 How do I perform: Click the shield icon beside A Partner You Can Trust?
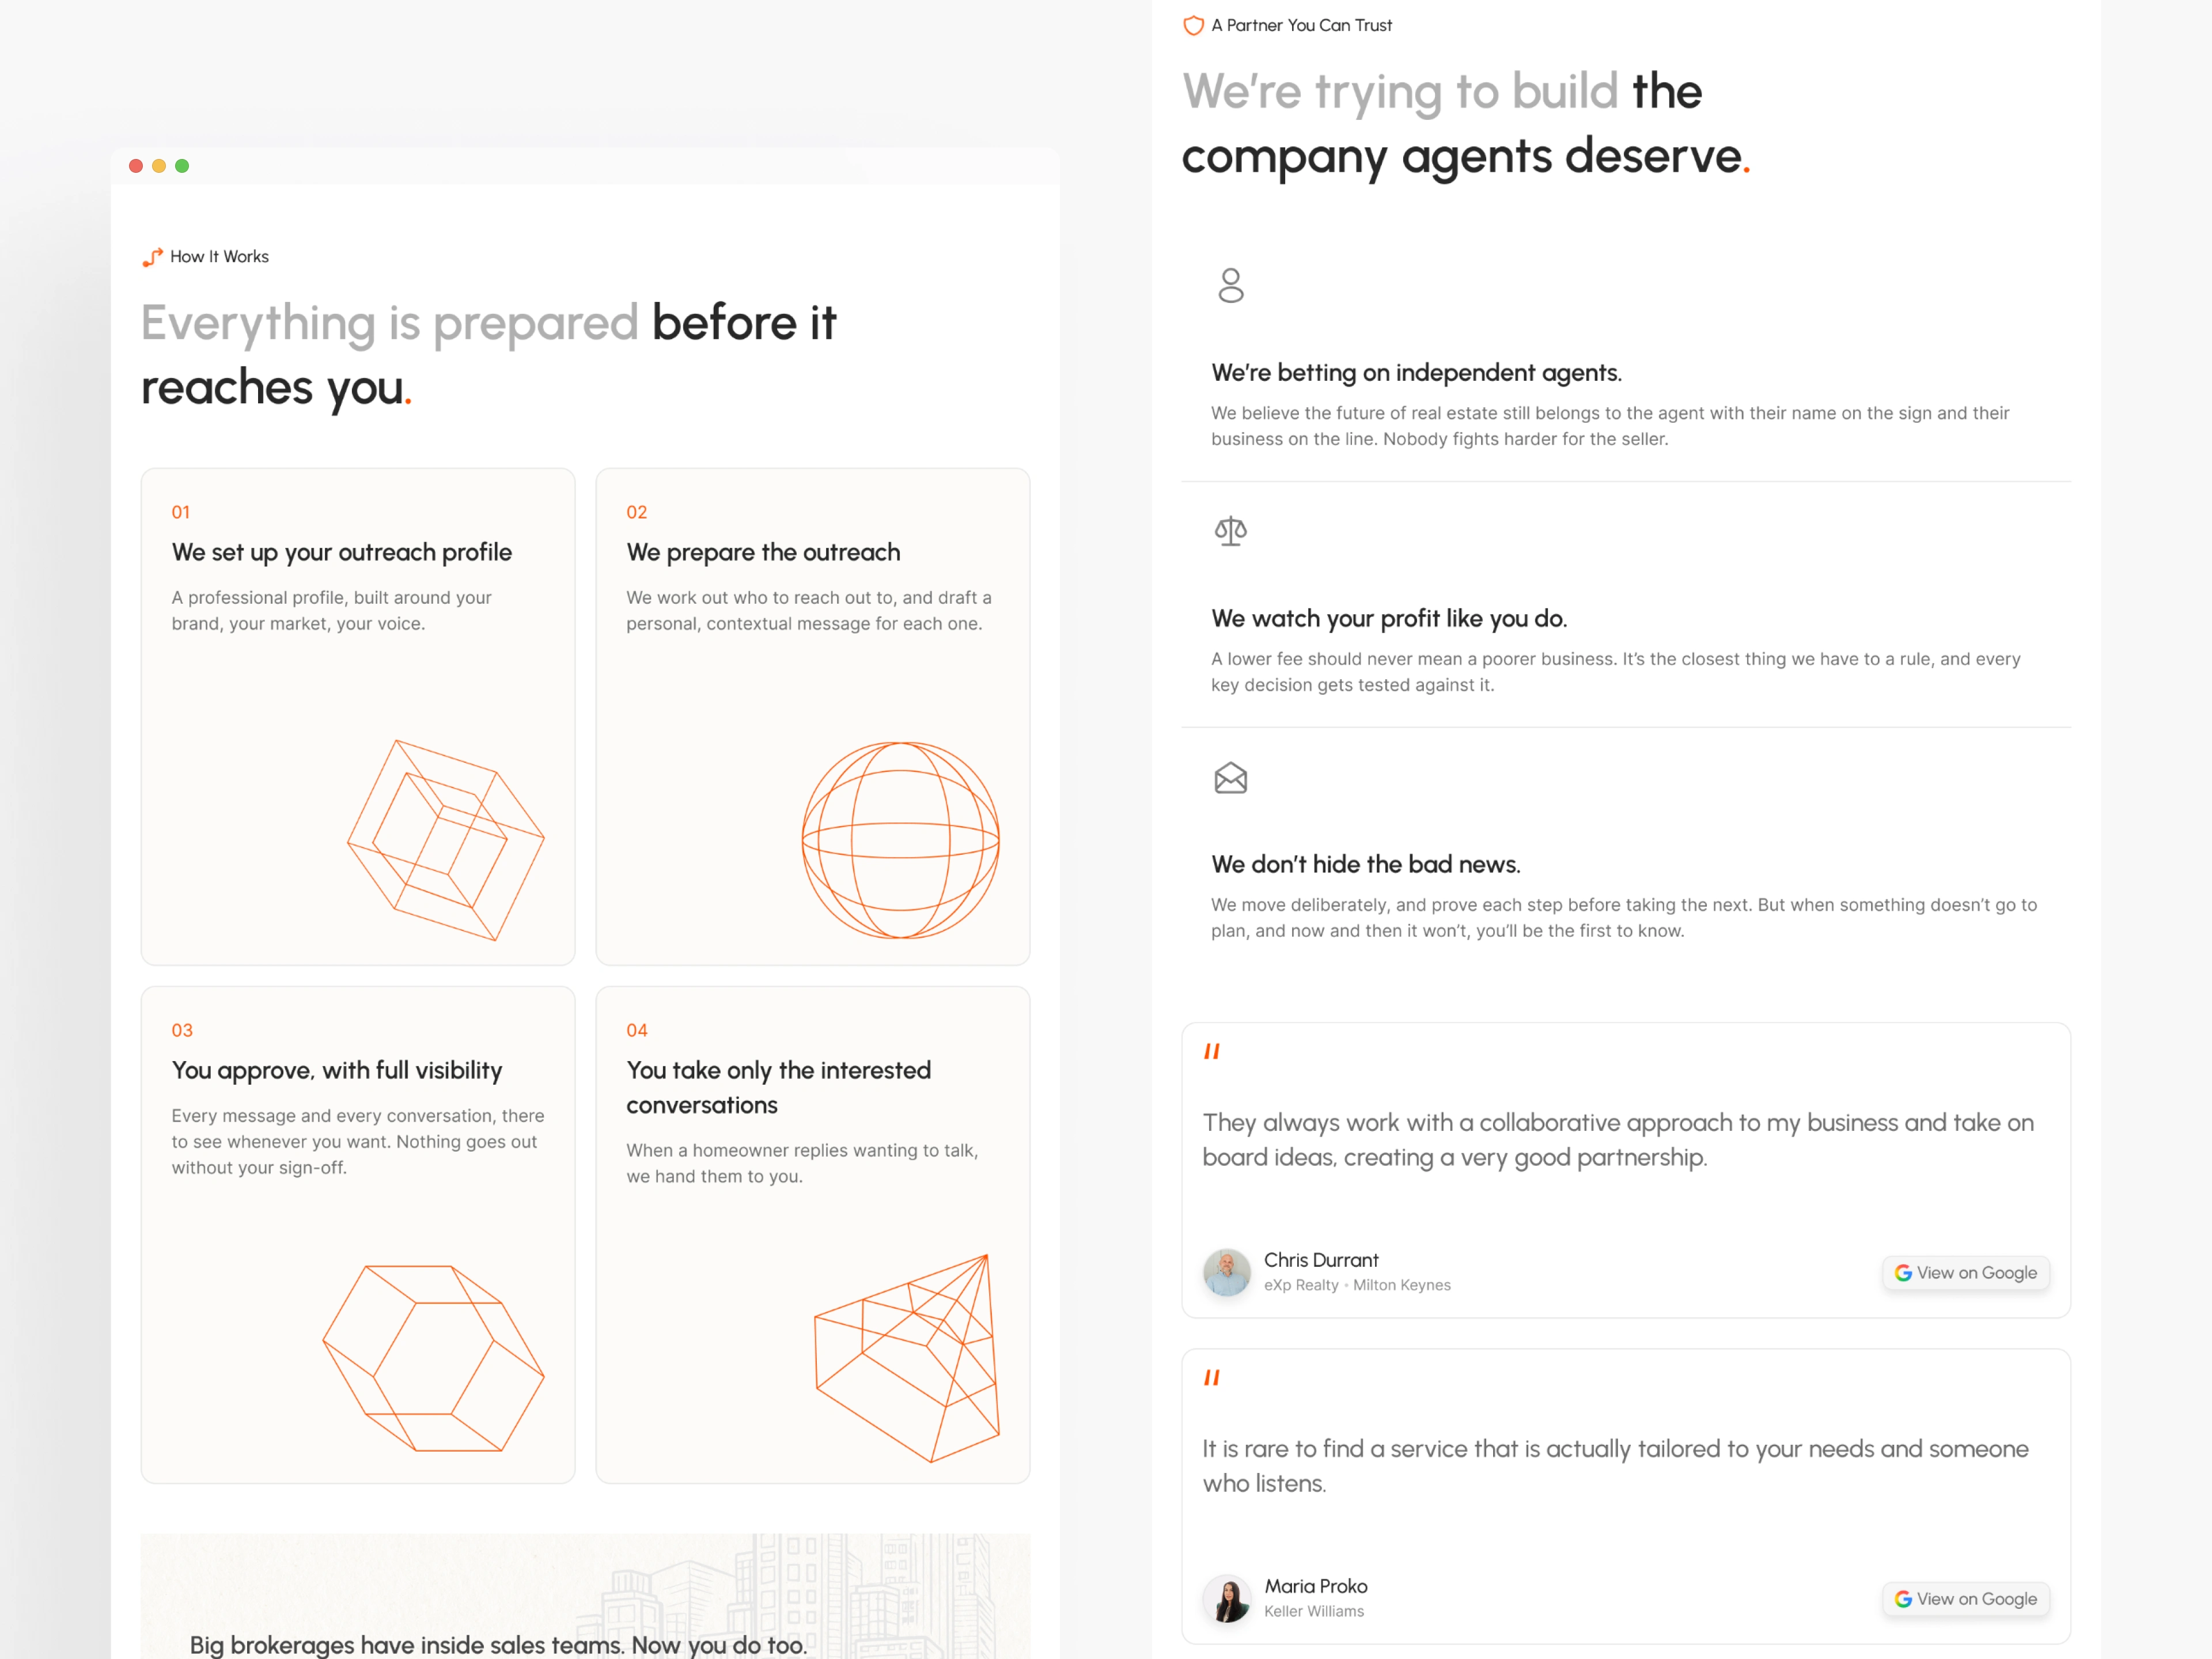pos(1193,26)
